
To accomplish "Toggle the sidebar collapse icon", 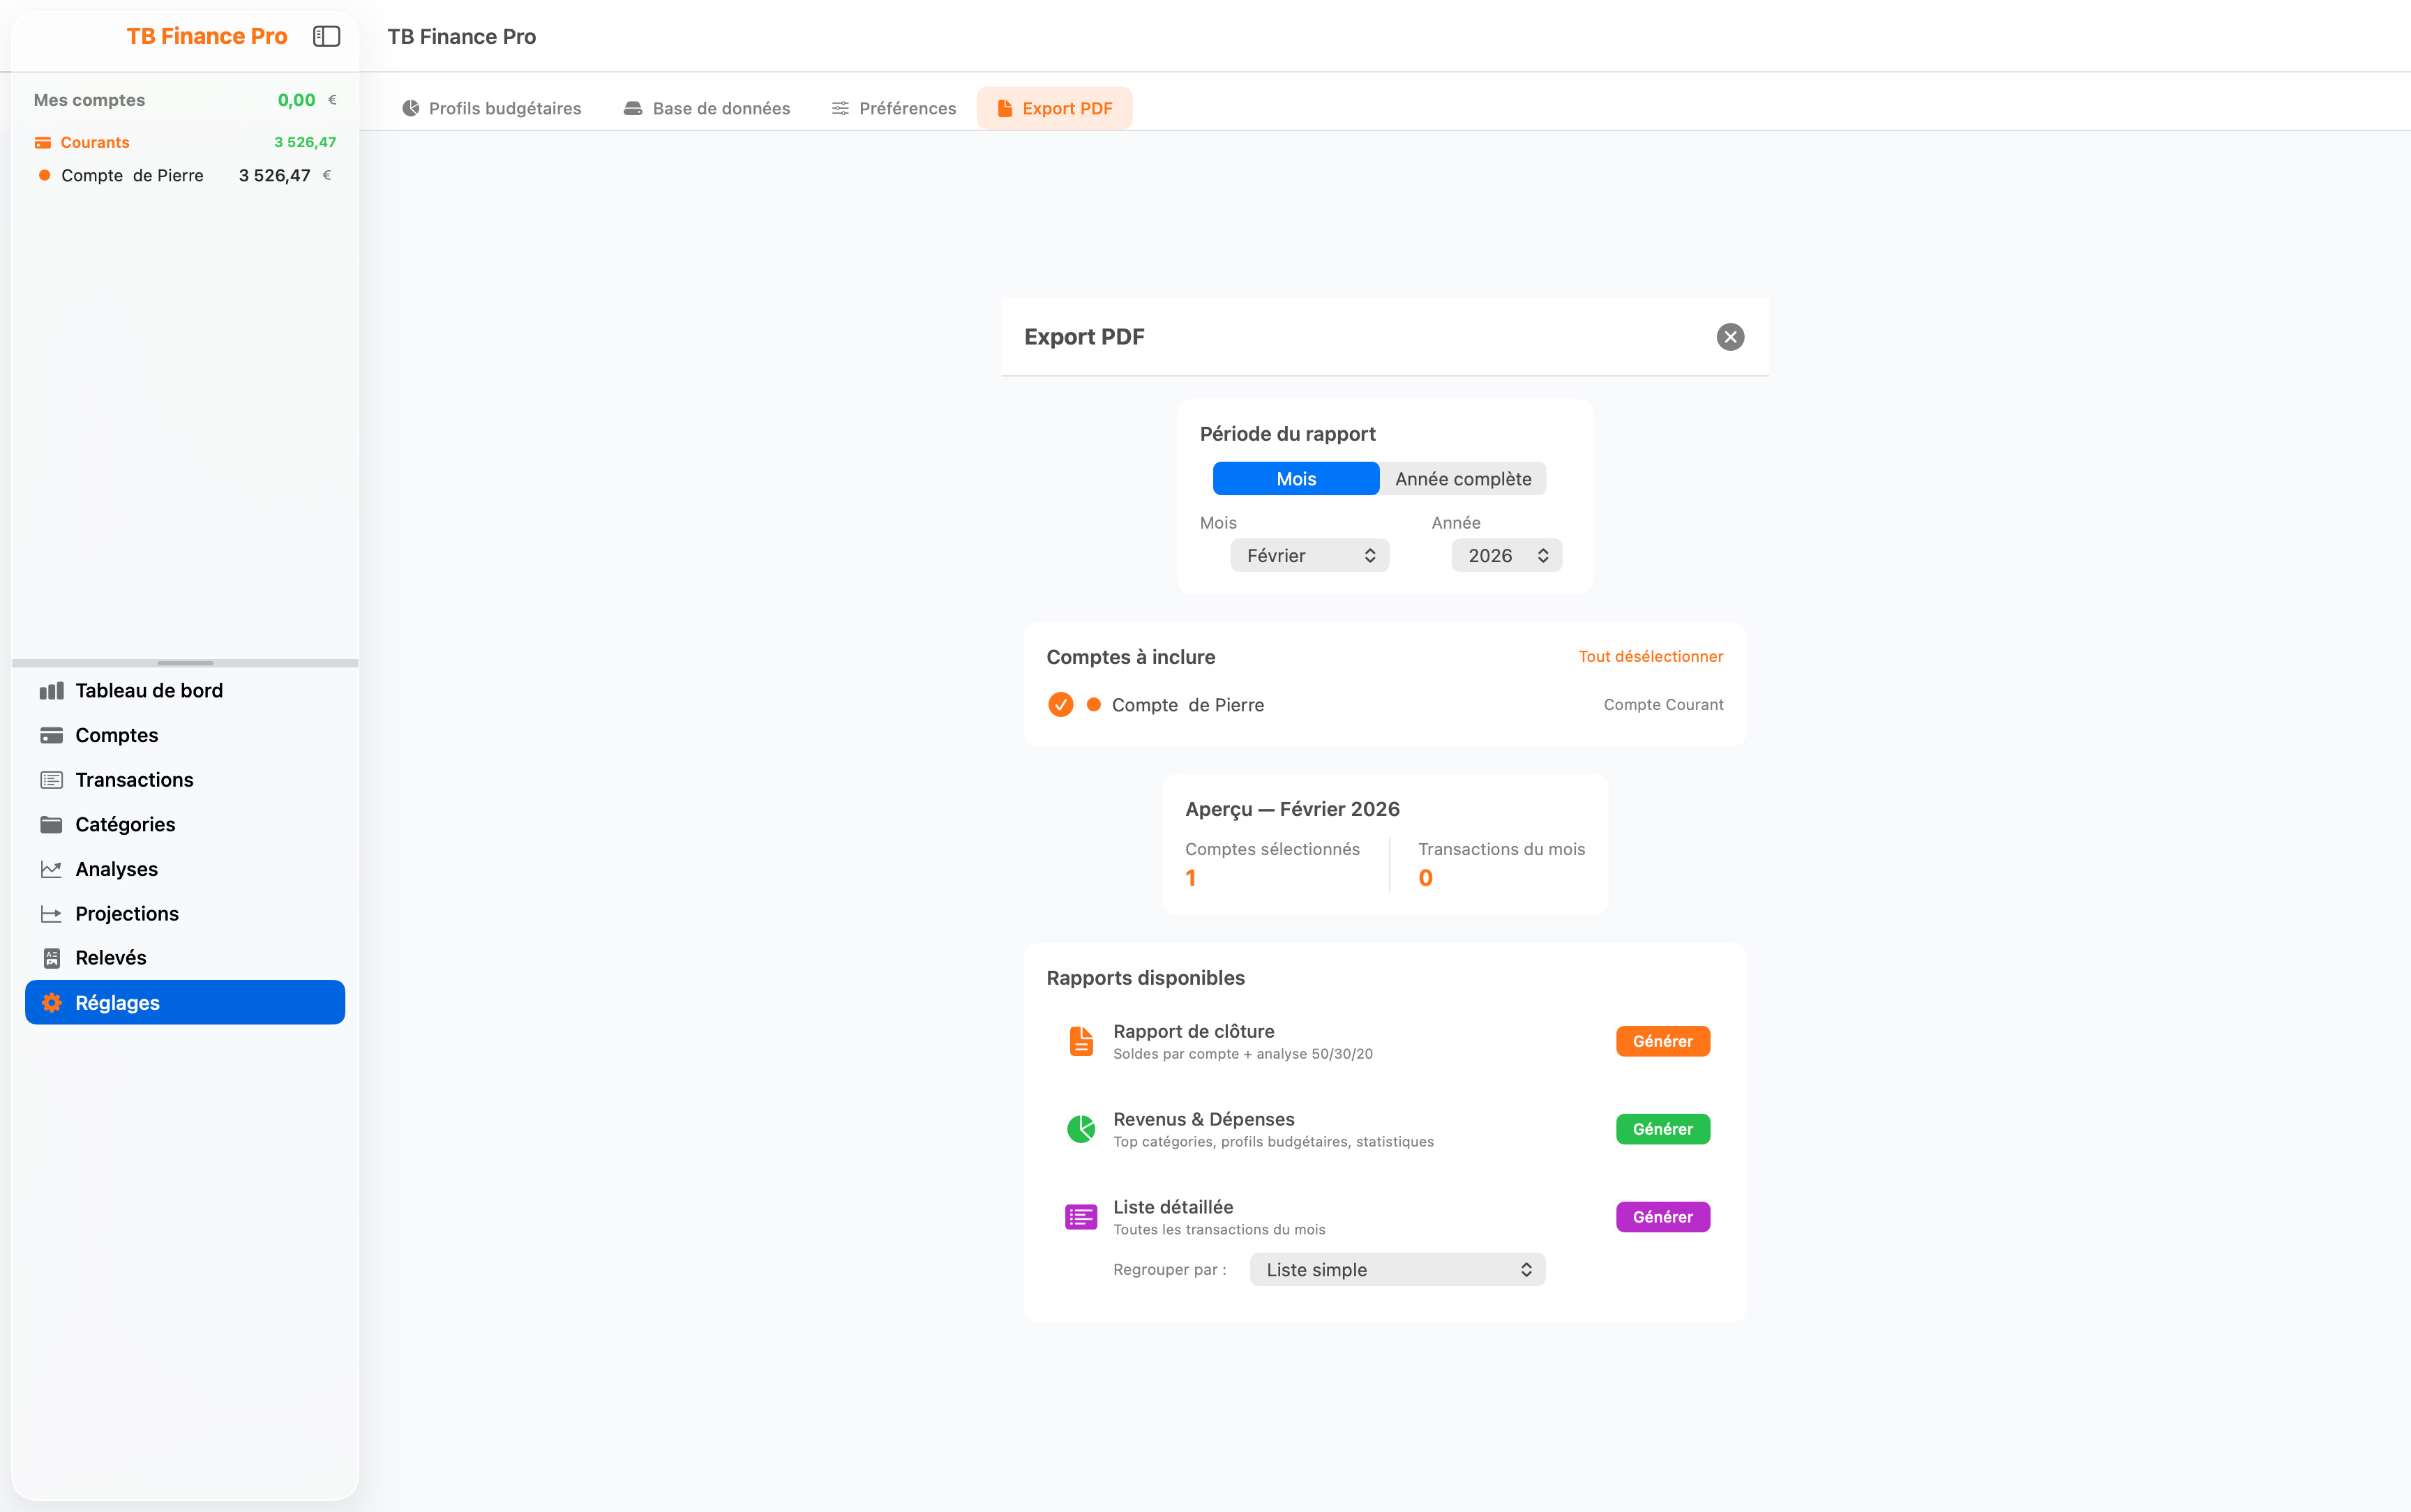I will [326, 36].
